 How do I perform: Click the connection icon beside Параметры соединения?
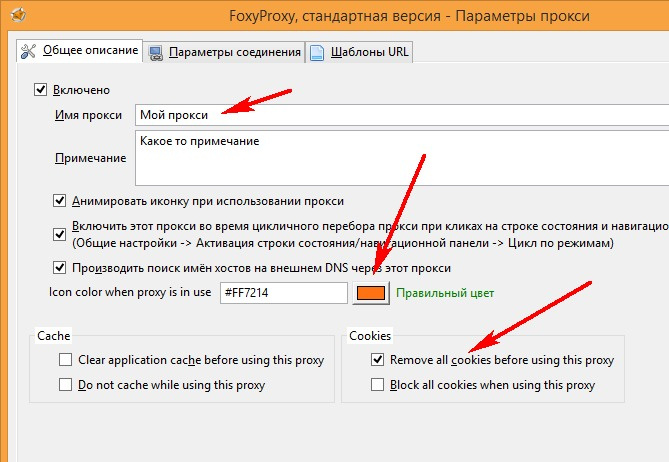pyautogui.click(x=156, y=52)
